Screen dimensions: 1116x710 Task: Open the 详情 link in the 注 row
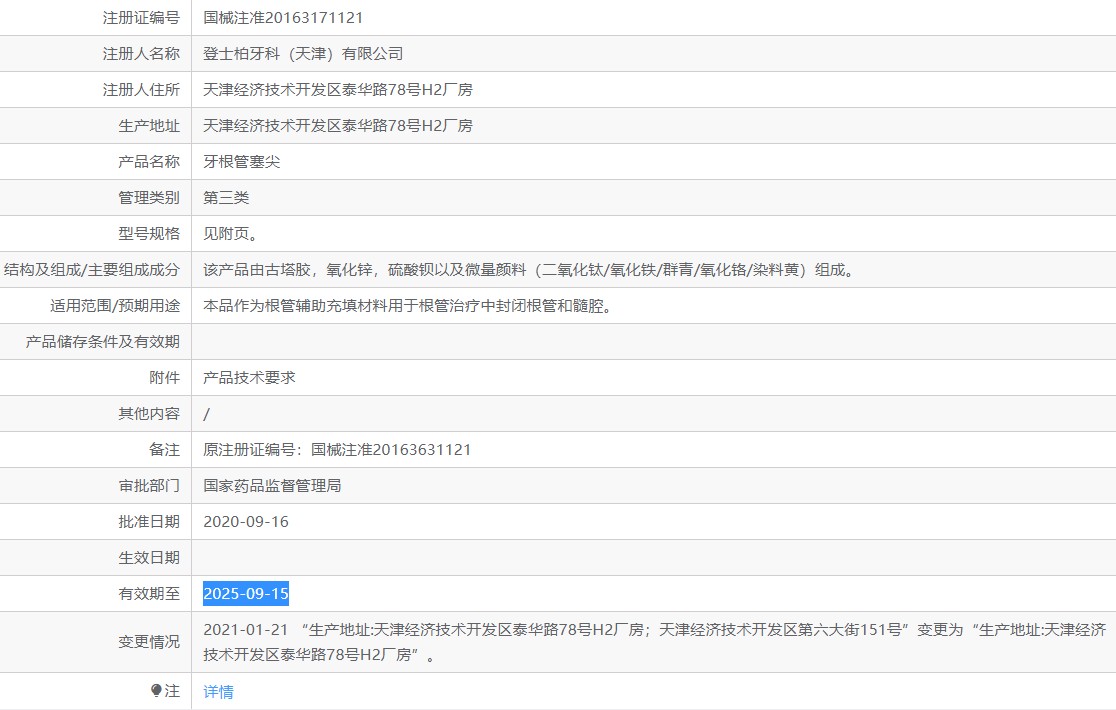218,692
